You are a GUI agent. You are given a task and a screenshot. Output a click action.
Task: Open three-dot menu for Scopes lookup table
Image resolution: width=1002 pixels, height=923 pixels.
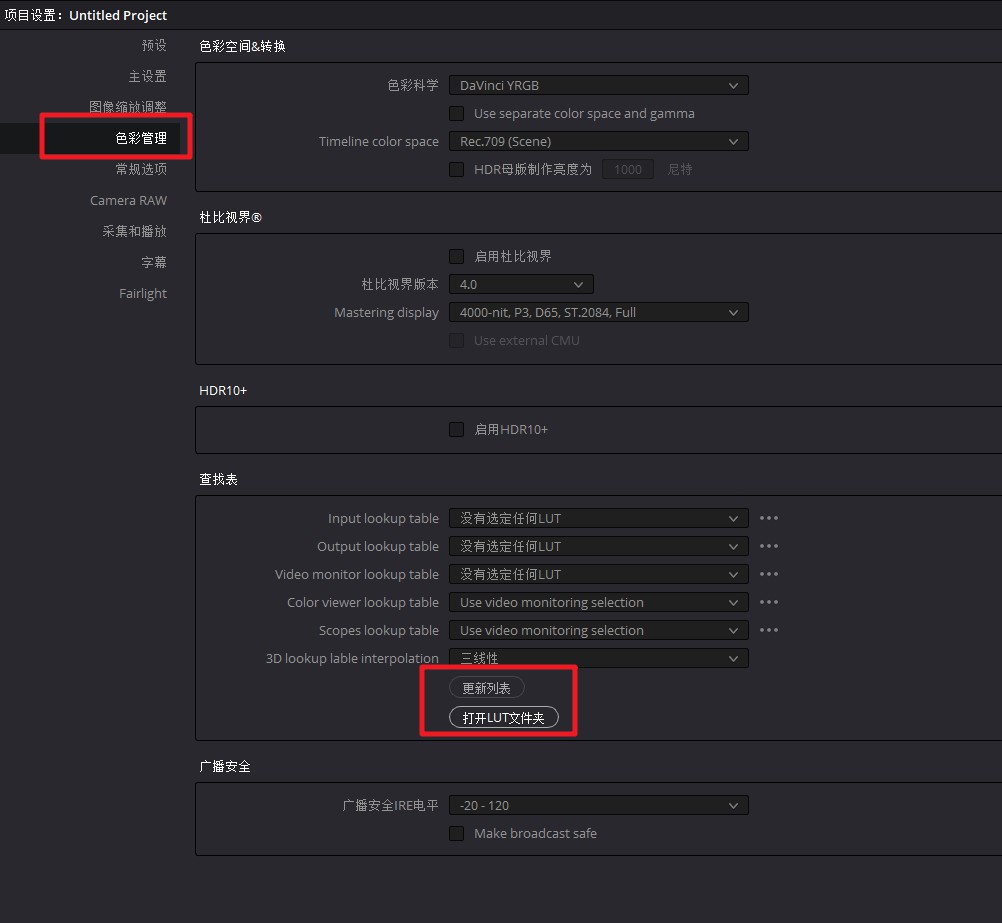769,630
